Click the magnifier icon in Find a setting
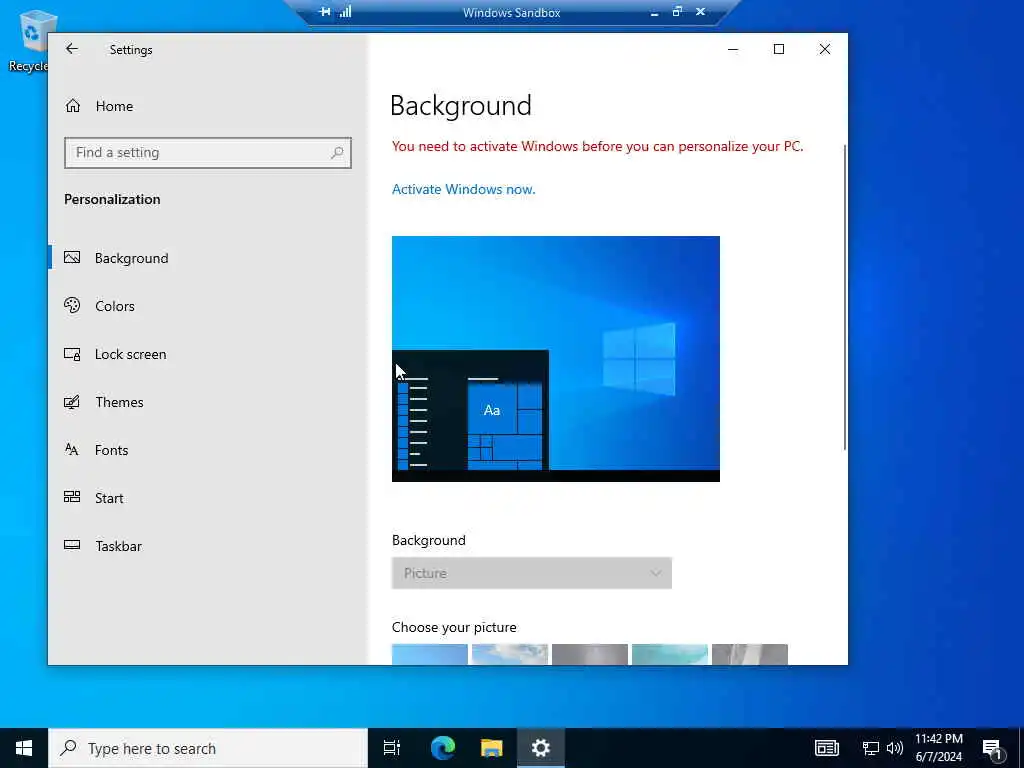 point(337,153)
